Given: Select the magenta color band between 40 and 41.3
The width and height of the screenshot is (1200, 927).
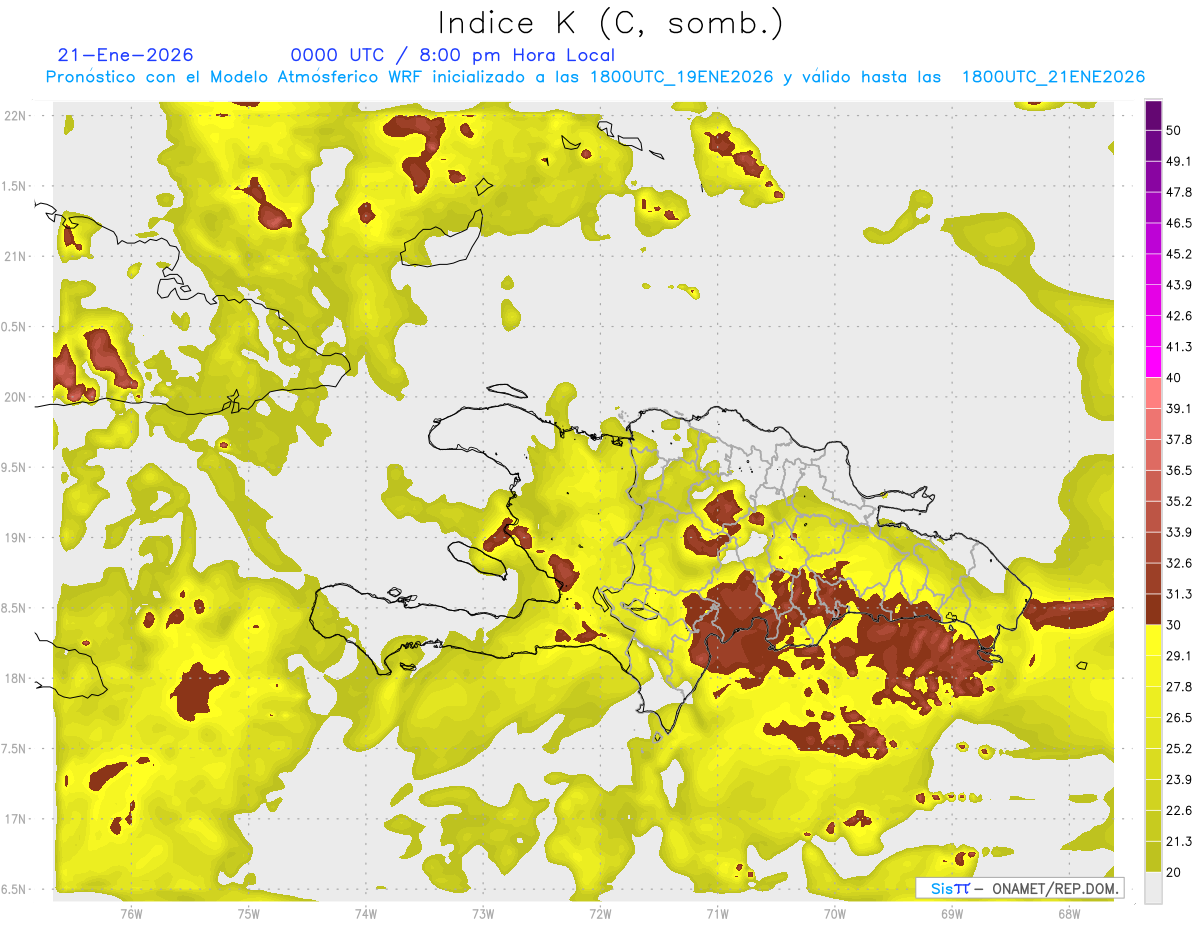Looking at the screenshot, I should (x=1154, y=362).
